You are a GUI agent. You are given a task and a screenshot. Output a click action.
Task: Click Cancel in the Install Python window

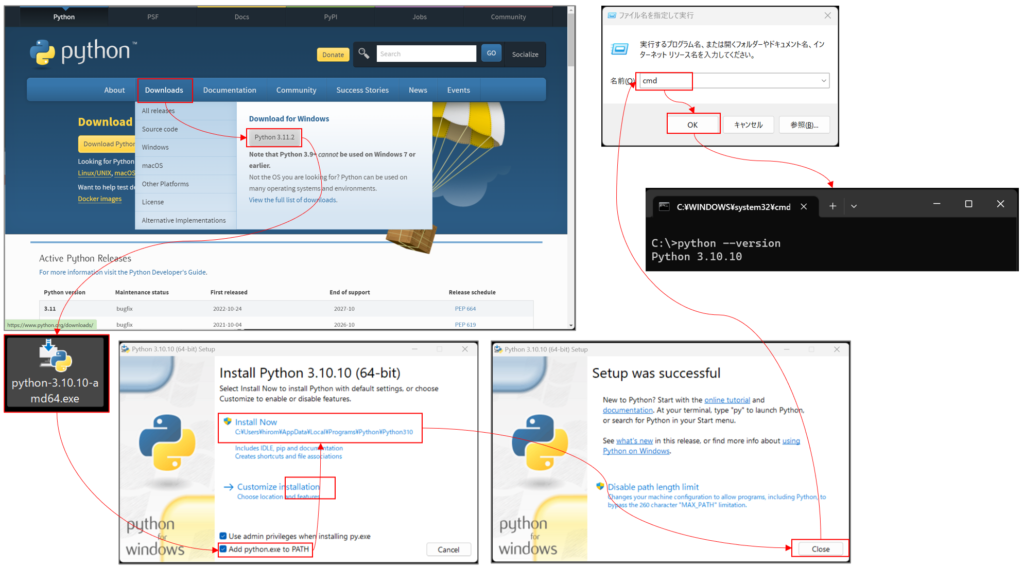click(448, 549)
